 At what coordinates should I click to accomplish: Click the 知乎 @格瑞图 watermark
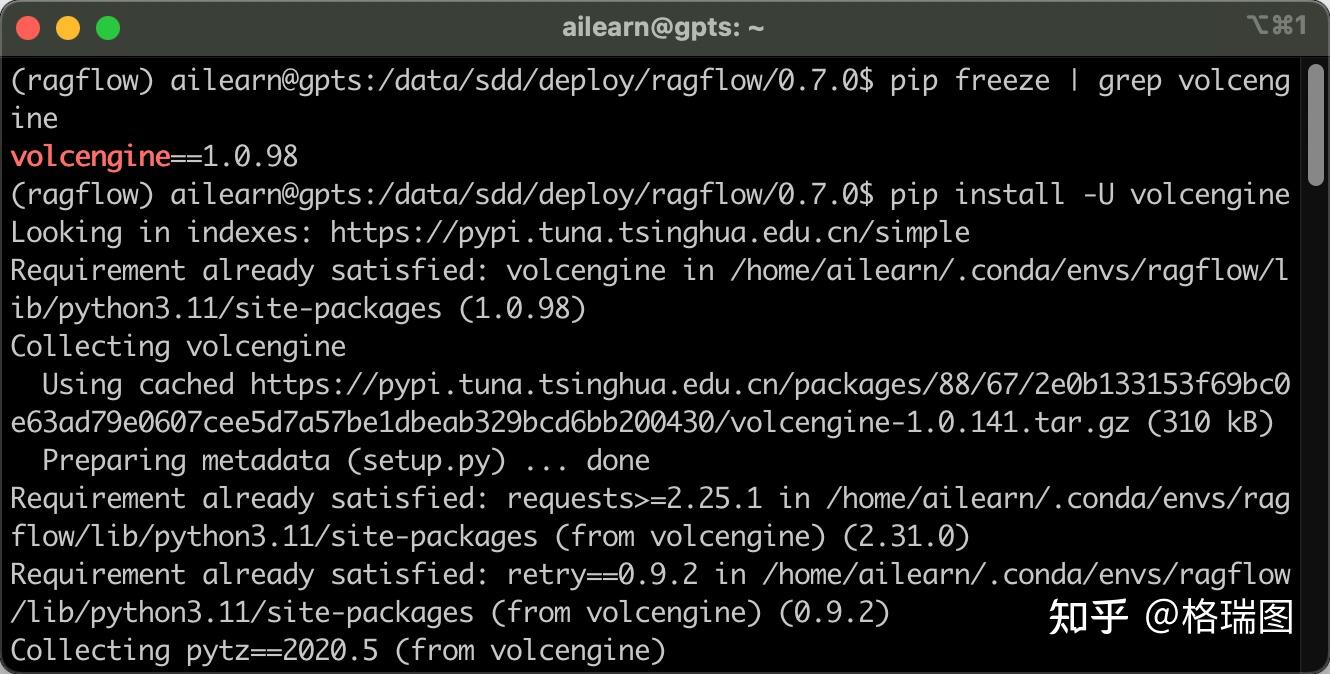(1170, 616)
